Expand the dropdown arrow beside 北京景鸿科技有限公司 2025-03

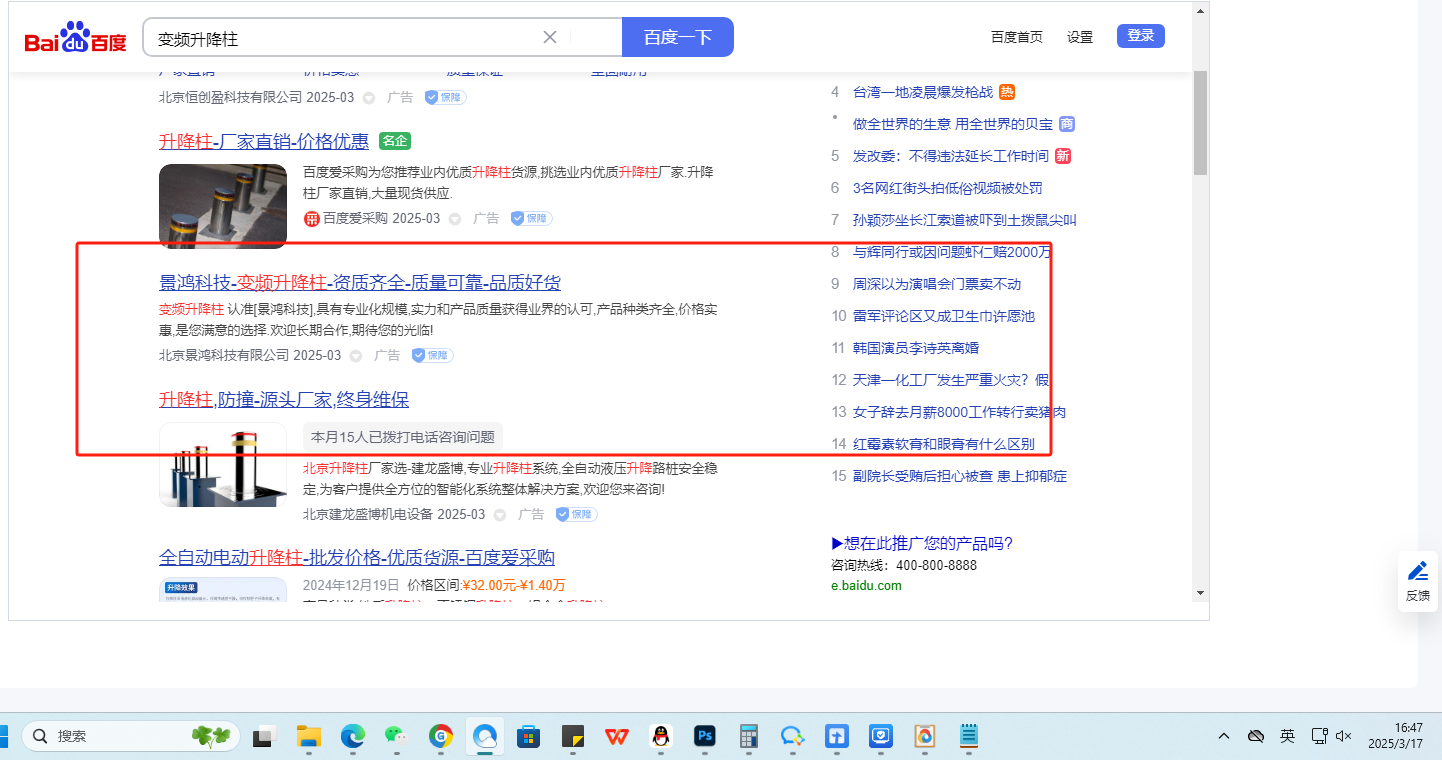(356, 356)
